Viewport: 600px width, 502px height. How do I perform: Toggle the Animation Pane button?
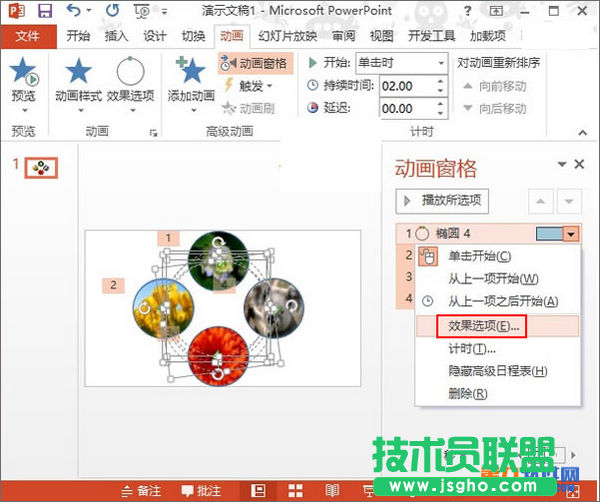point(255,63)
